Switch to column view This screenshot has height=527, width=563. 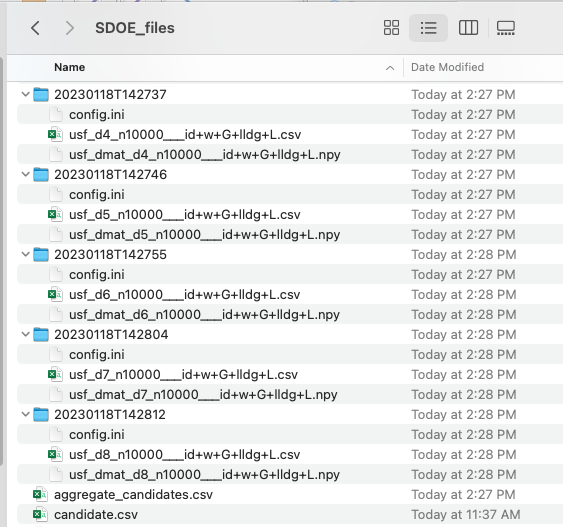pyautogui.click(x=468, y=28)
